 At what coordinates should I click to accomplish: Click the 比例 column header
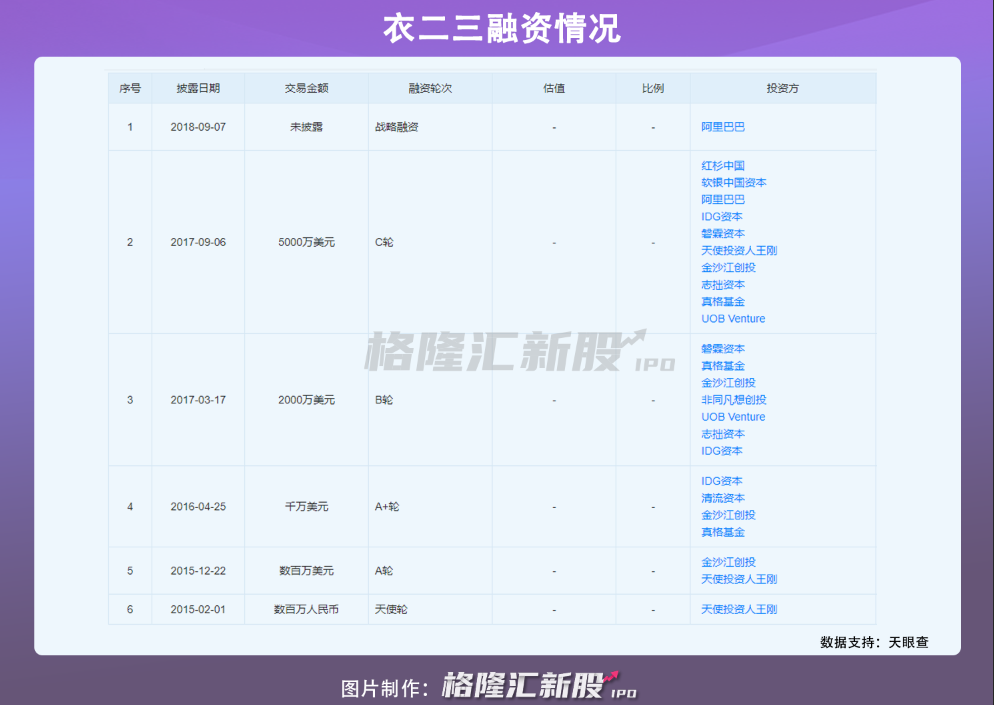pos(652,88)
